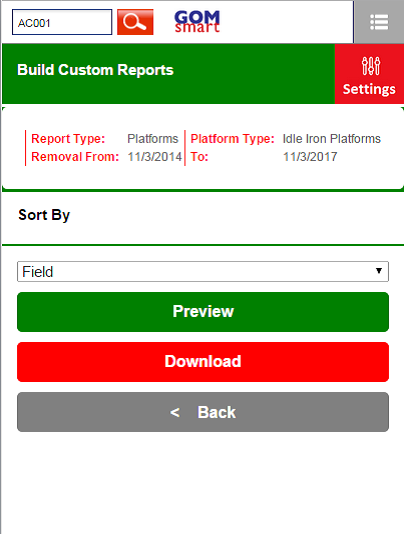Click the To date 11/3/2017
The width and height of the screenshot is (404, 534).
(x=310, y=157)
